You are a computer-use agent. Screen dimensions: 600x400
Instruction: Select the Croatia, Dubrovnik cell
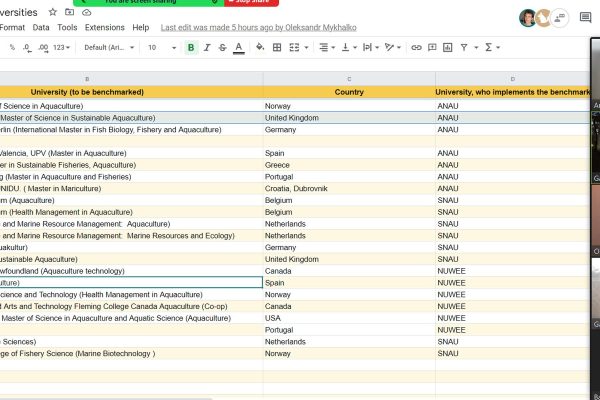(x=349, y=189)
